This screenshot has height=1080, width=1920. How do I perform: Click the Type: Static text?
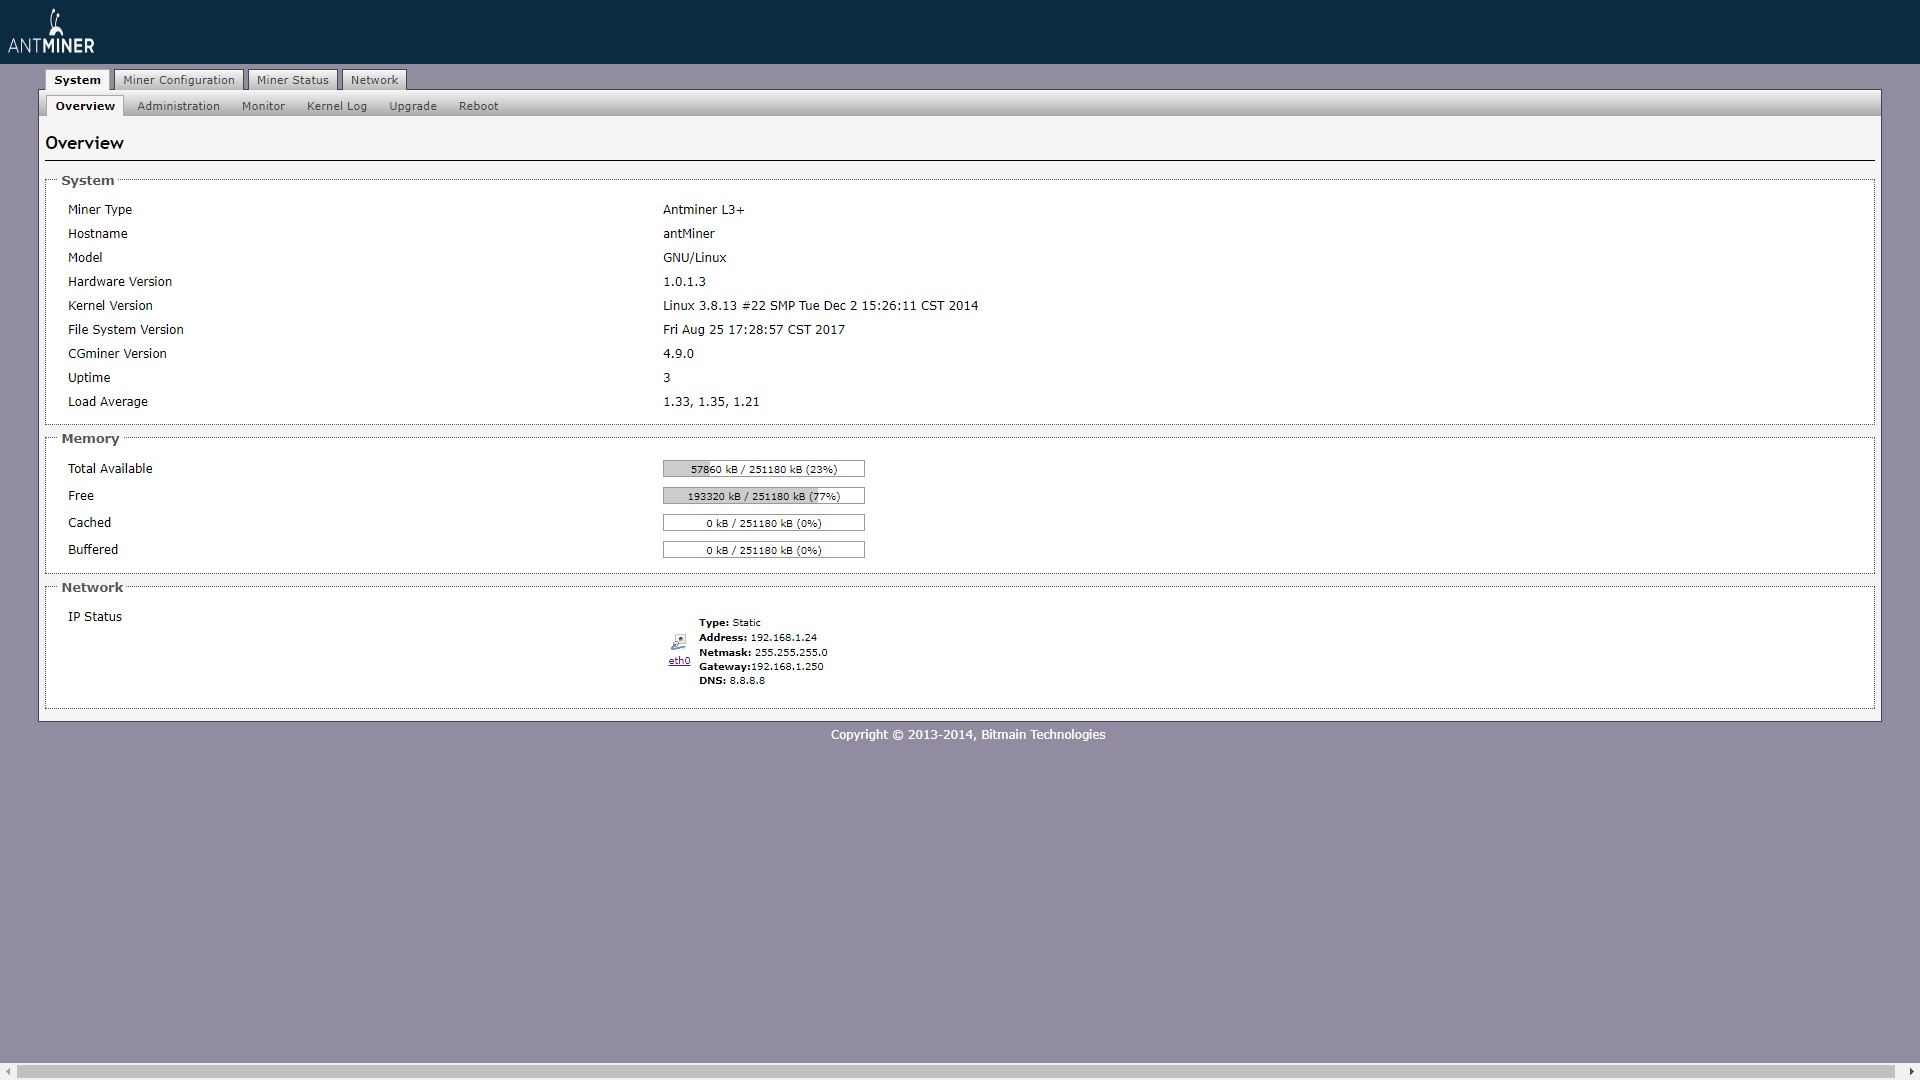(x=730, y=623)
